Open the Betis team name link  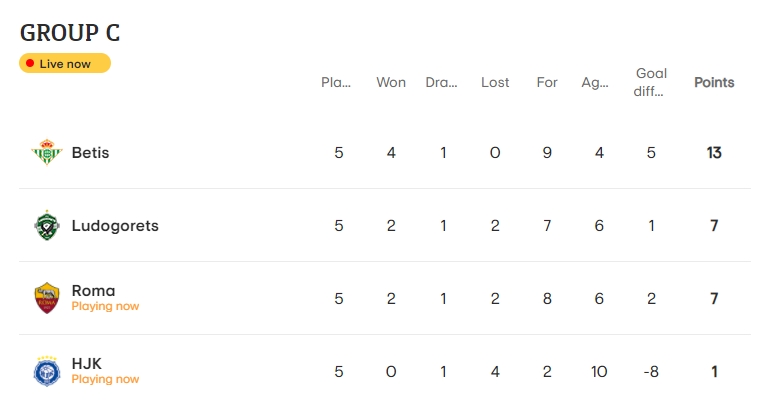coord(91,153)
